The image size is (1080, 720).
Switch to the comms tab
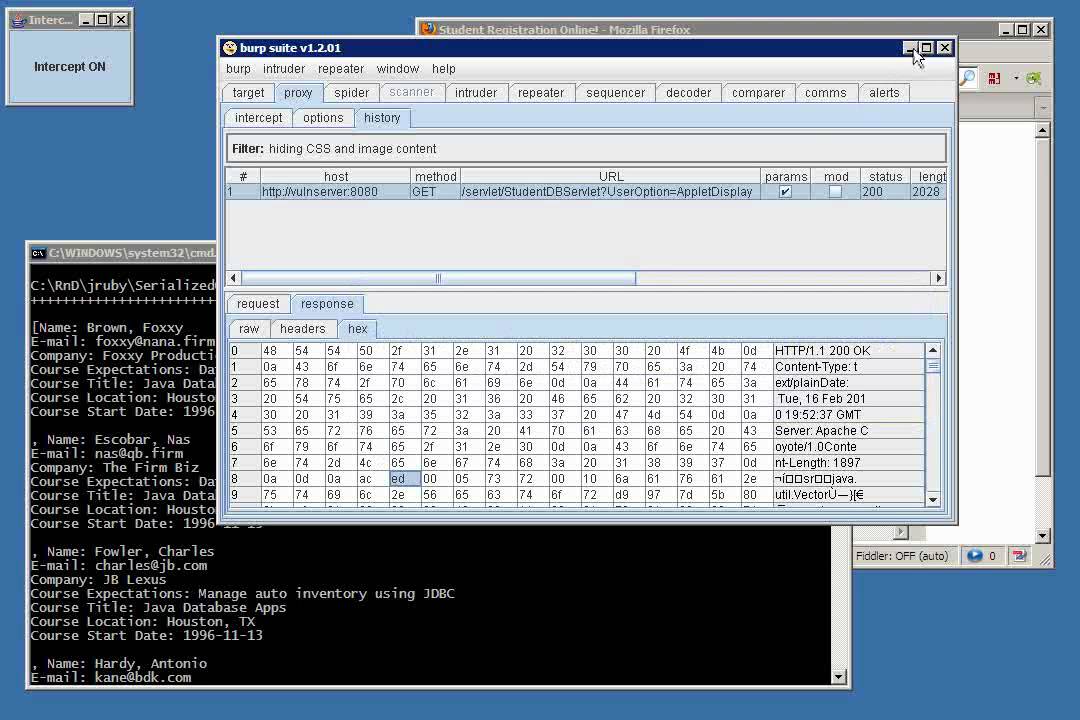(x=826, y=93)
